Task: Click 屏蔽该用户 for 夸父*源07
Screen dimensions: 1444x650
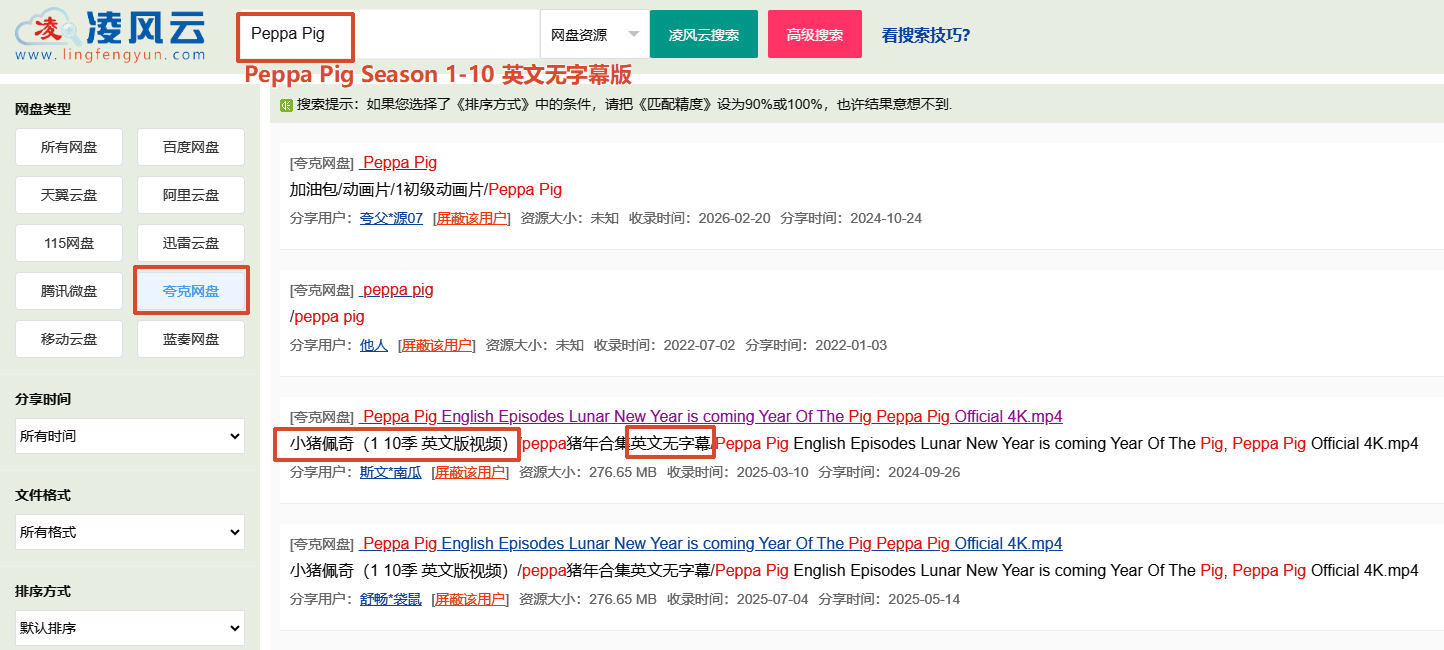Action: 472,218
